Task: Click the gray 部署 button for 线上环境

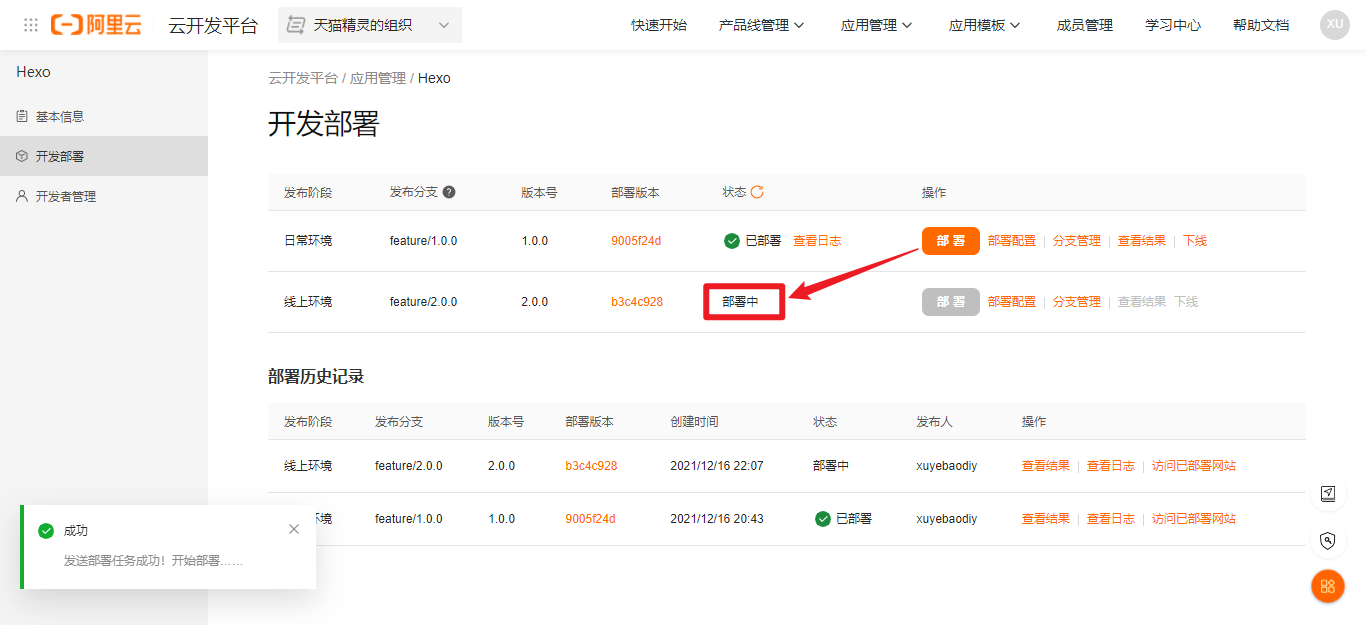Action: coord(950,302)
